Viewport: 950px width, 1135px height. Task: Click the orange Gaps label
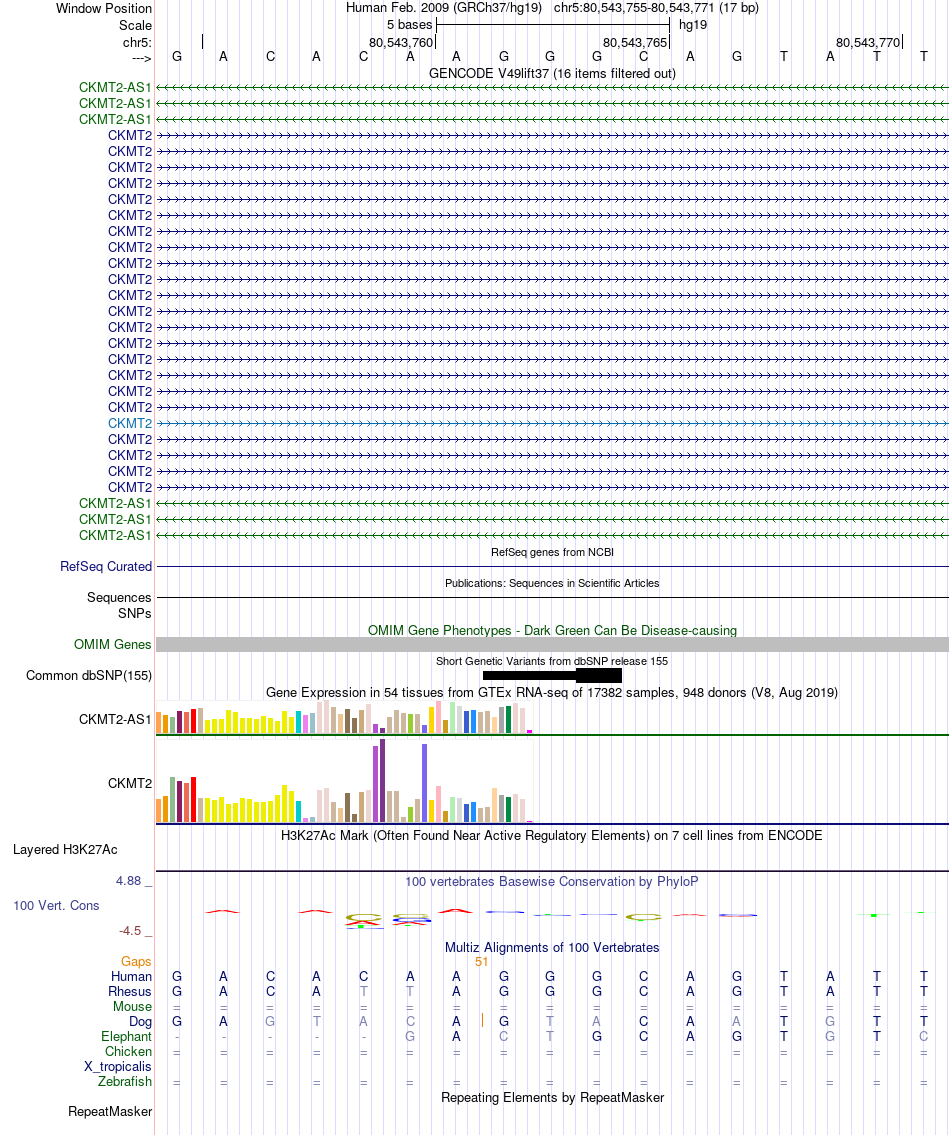click(136, 961)
